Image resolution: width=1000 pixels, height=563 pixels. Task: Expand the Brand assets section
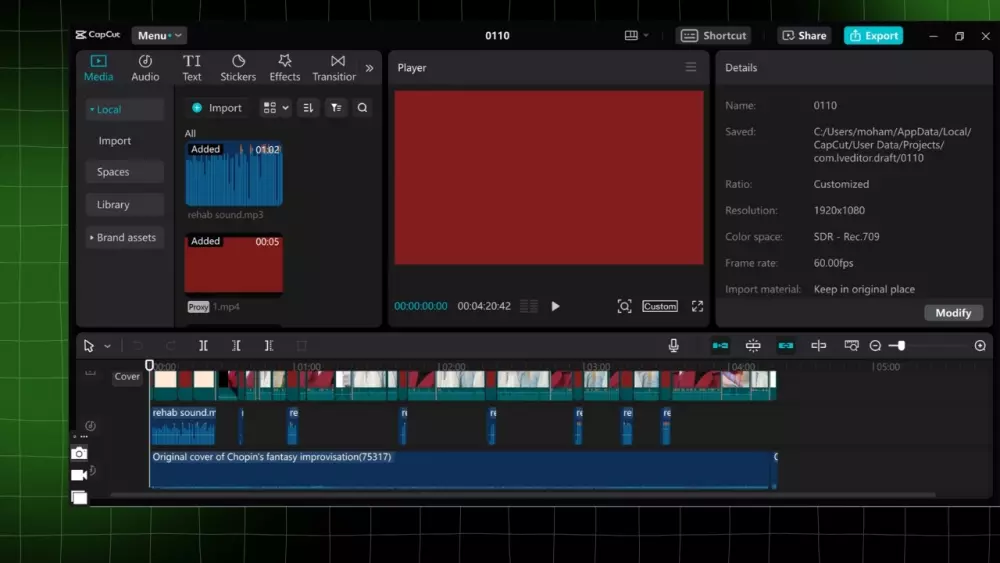coord(125,238)
